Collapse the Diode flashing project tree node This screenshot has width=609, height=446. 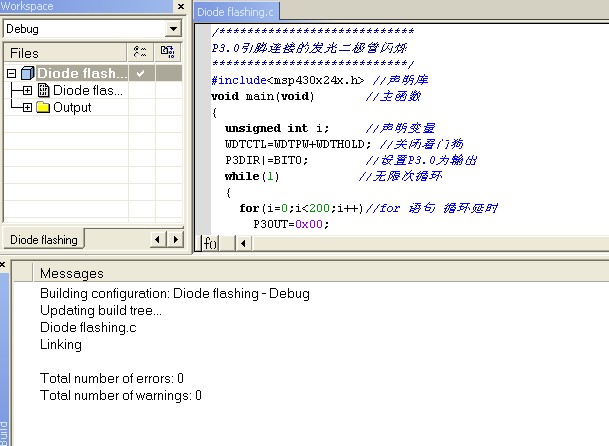pos(11,73)
